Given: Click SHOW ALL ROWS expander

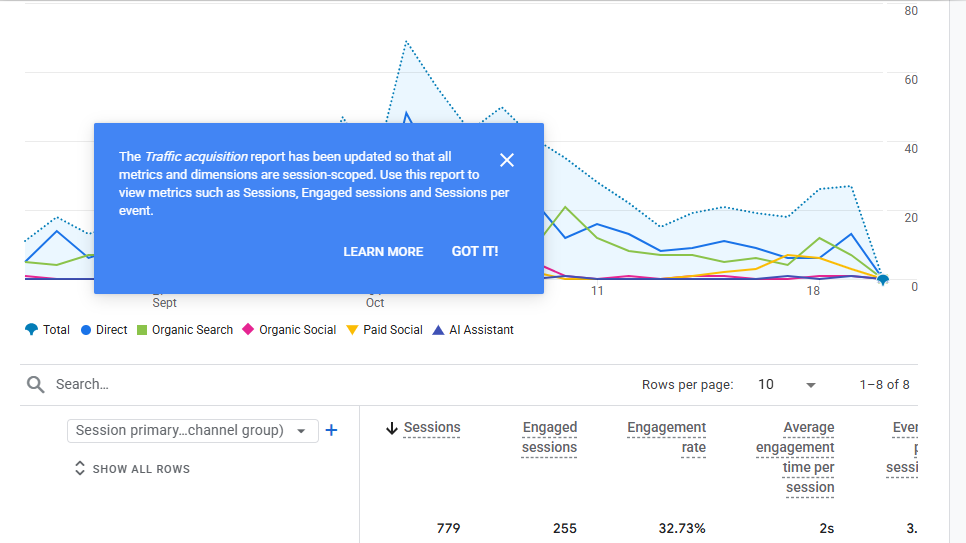Looking at the screenshot, I should [x=132, y=469].
